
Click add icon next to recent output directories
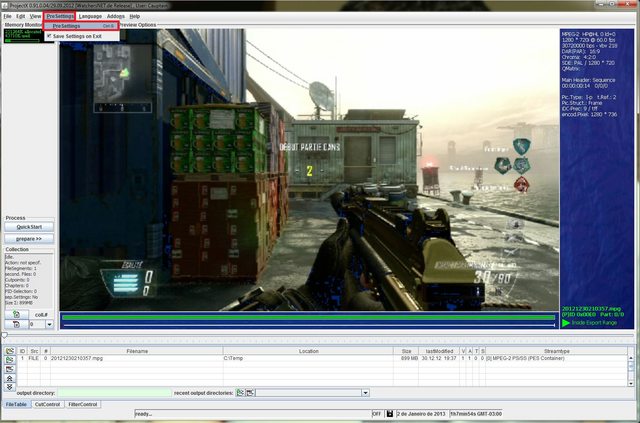click(x=240, y=393)
